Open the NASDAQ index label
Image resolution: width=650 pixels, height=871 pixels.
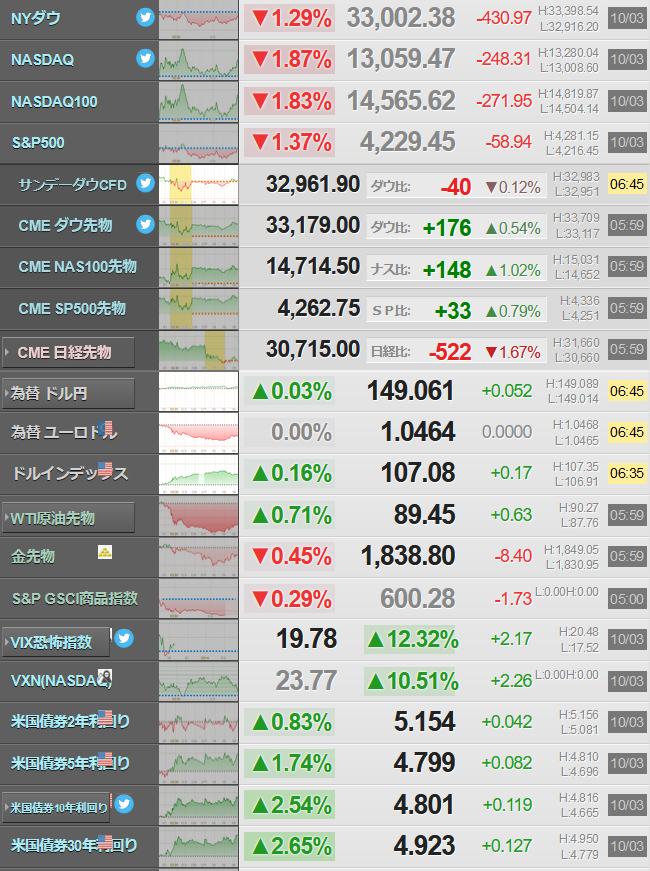(43, 59)
